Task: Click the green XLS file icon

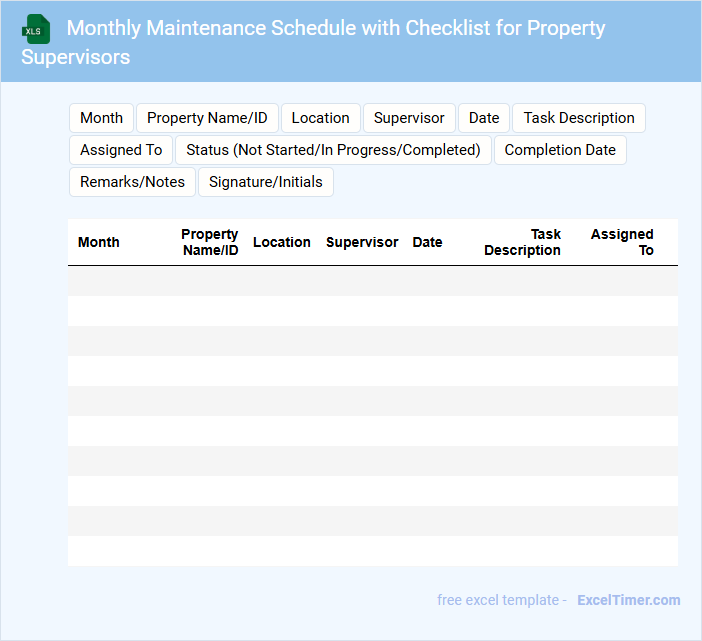Action: point(36,29)
